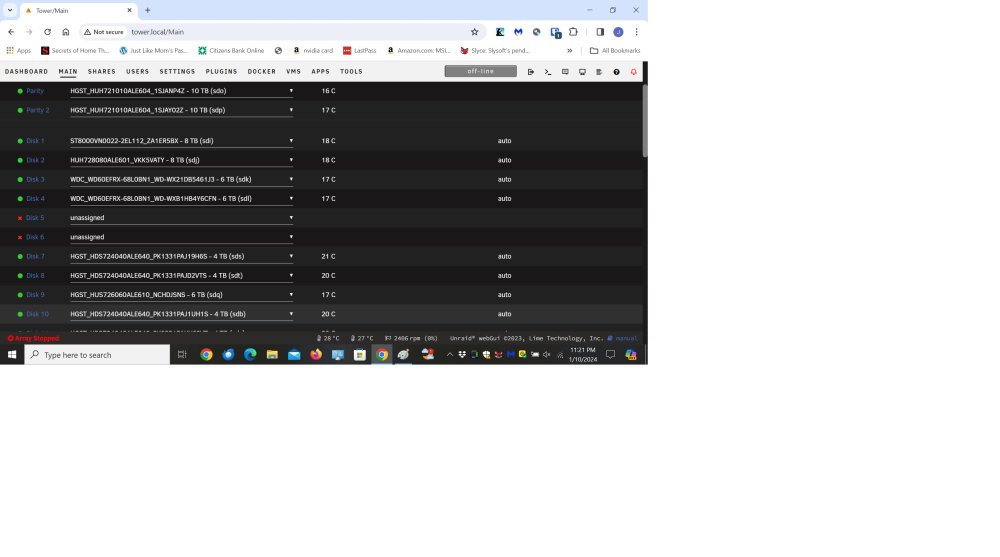Go to the Dashboard tab
This screenshot has height=557, width=1000.
(x=26, y=71)
